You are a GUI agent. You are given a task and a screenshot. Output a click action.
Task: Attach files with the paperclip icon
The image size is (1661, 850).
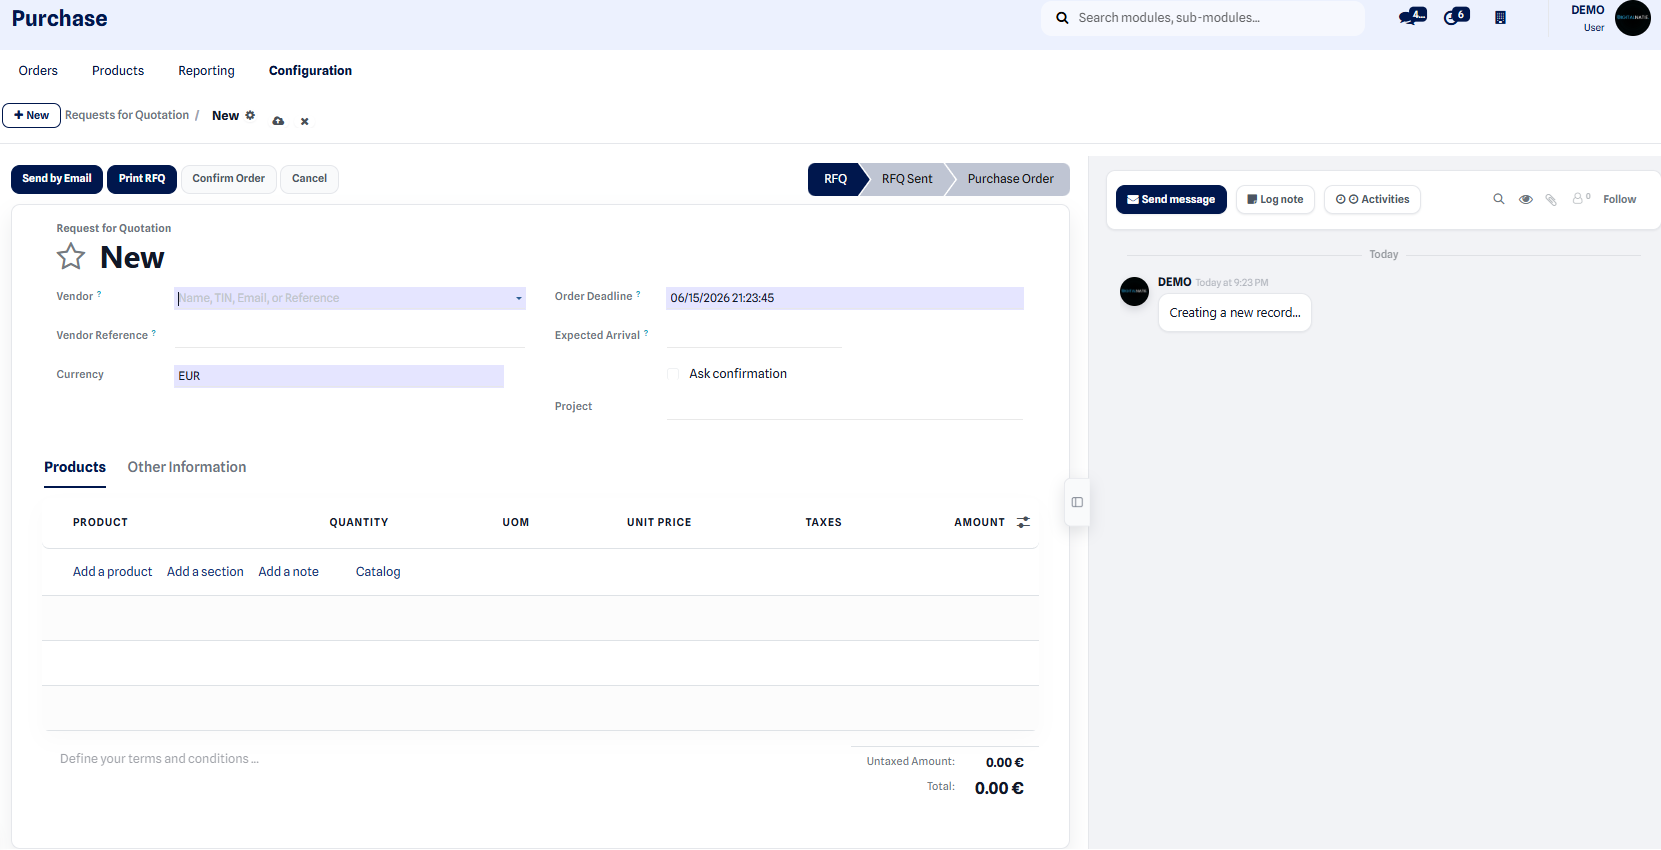point(1551,199)
